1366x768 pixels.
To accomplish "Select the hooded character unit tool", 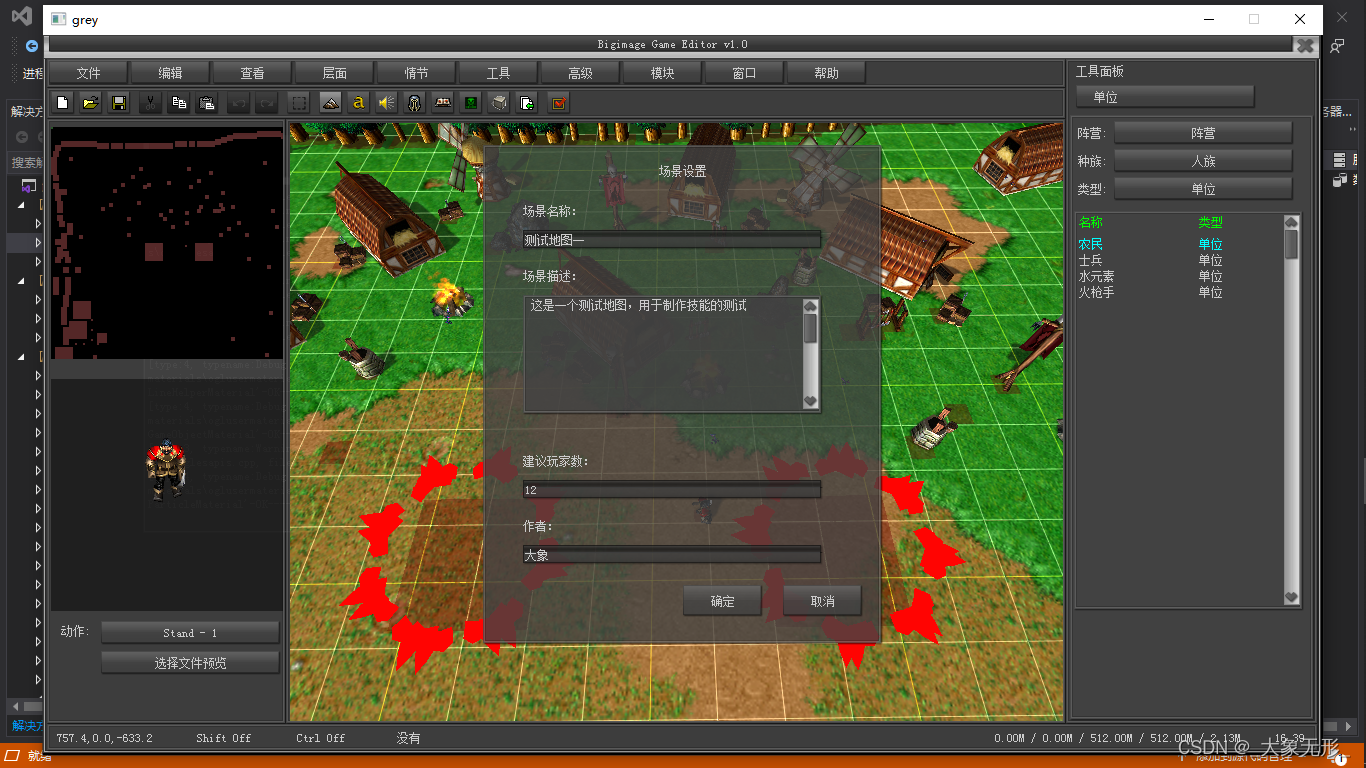I will [414, 102].
